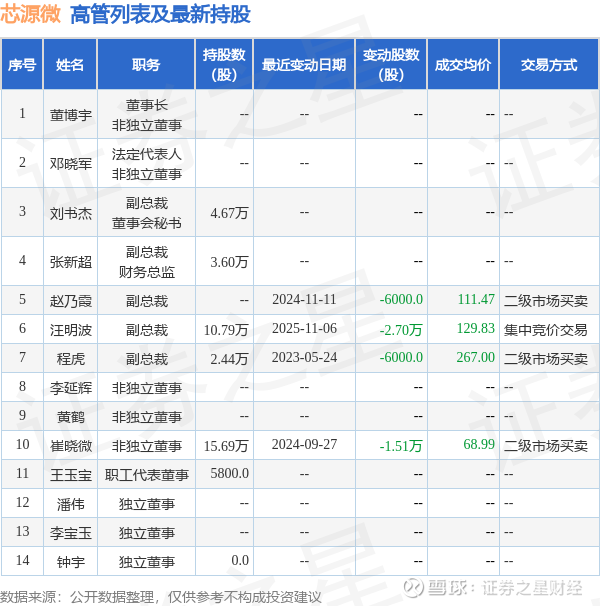Click the 10.79万 shareholding value
600x606 pixels.
tap(226, 330)
